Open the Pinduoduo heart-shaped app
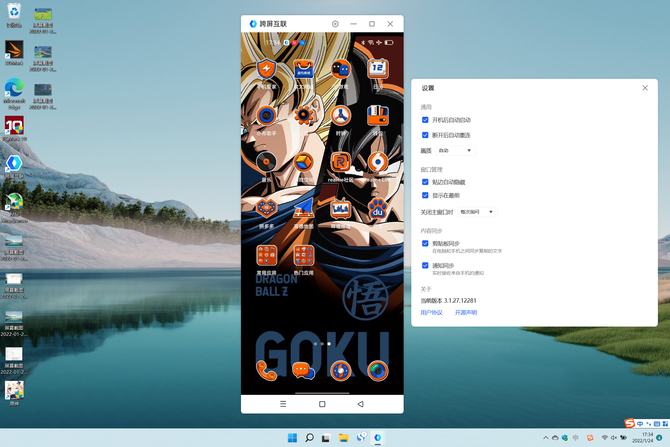Viewport: 670px width, 447px height. 266,209
